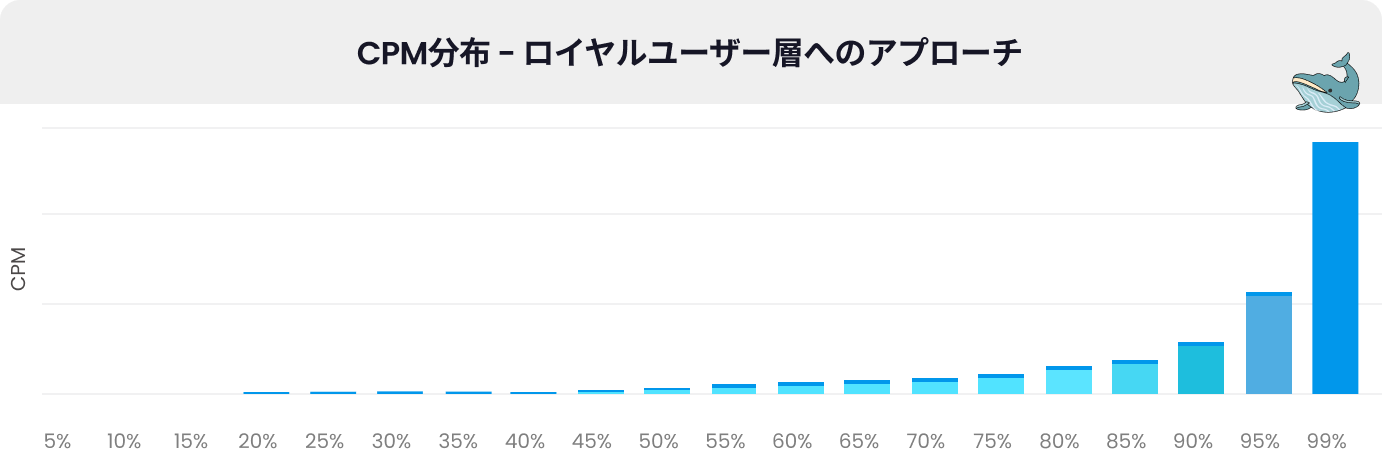Select the bar above the 95% label

tap(1268, 342)
